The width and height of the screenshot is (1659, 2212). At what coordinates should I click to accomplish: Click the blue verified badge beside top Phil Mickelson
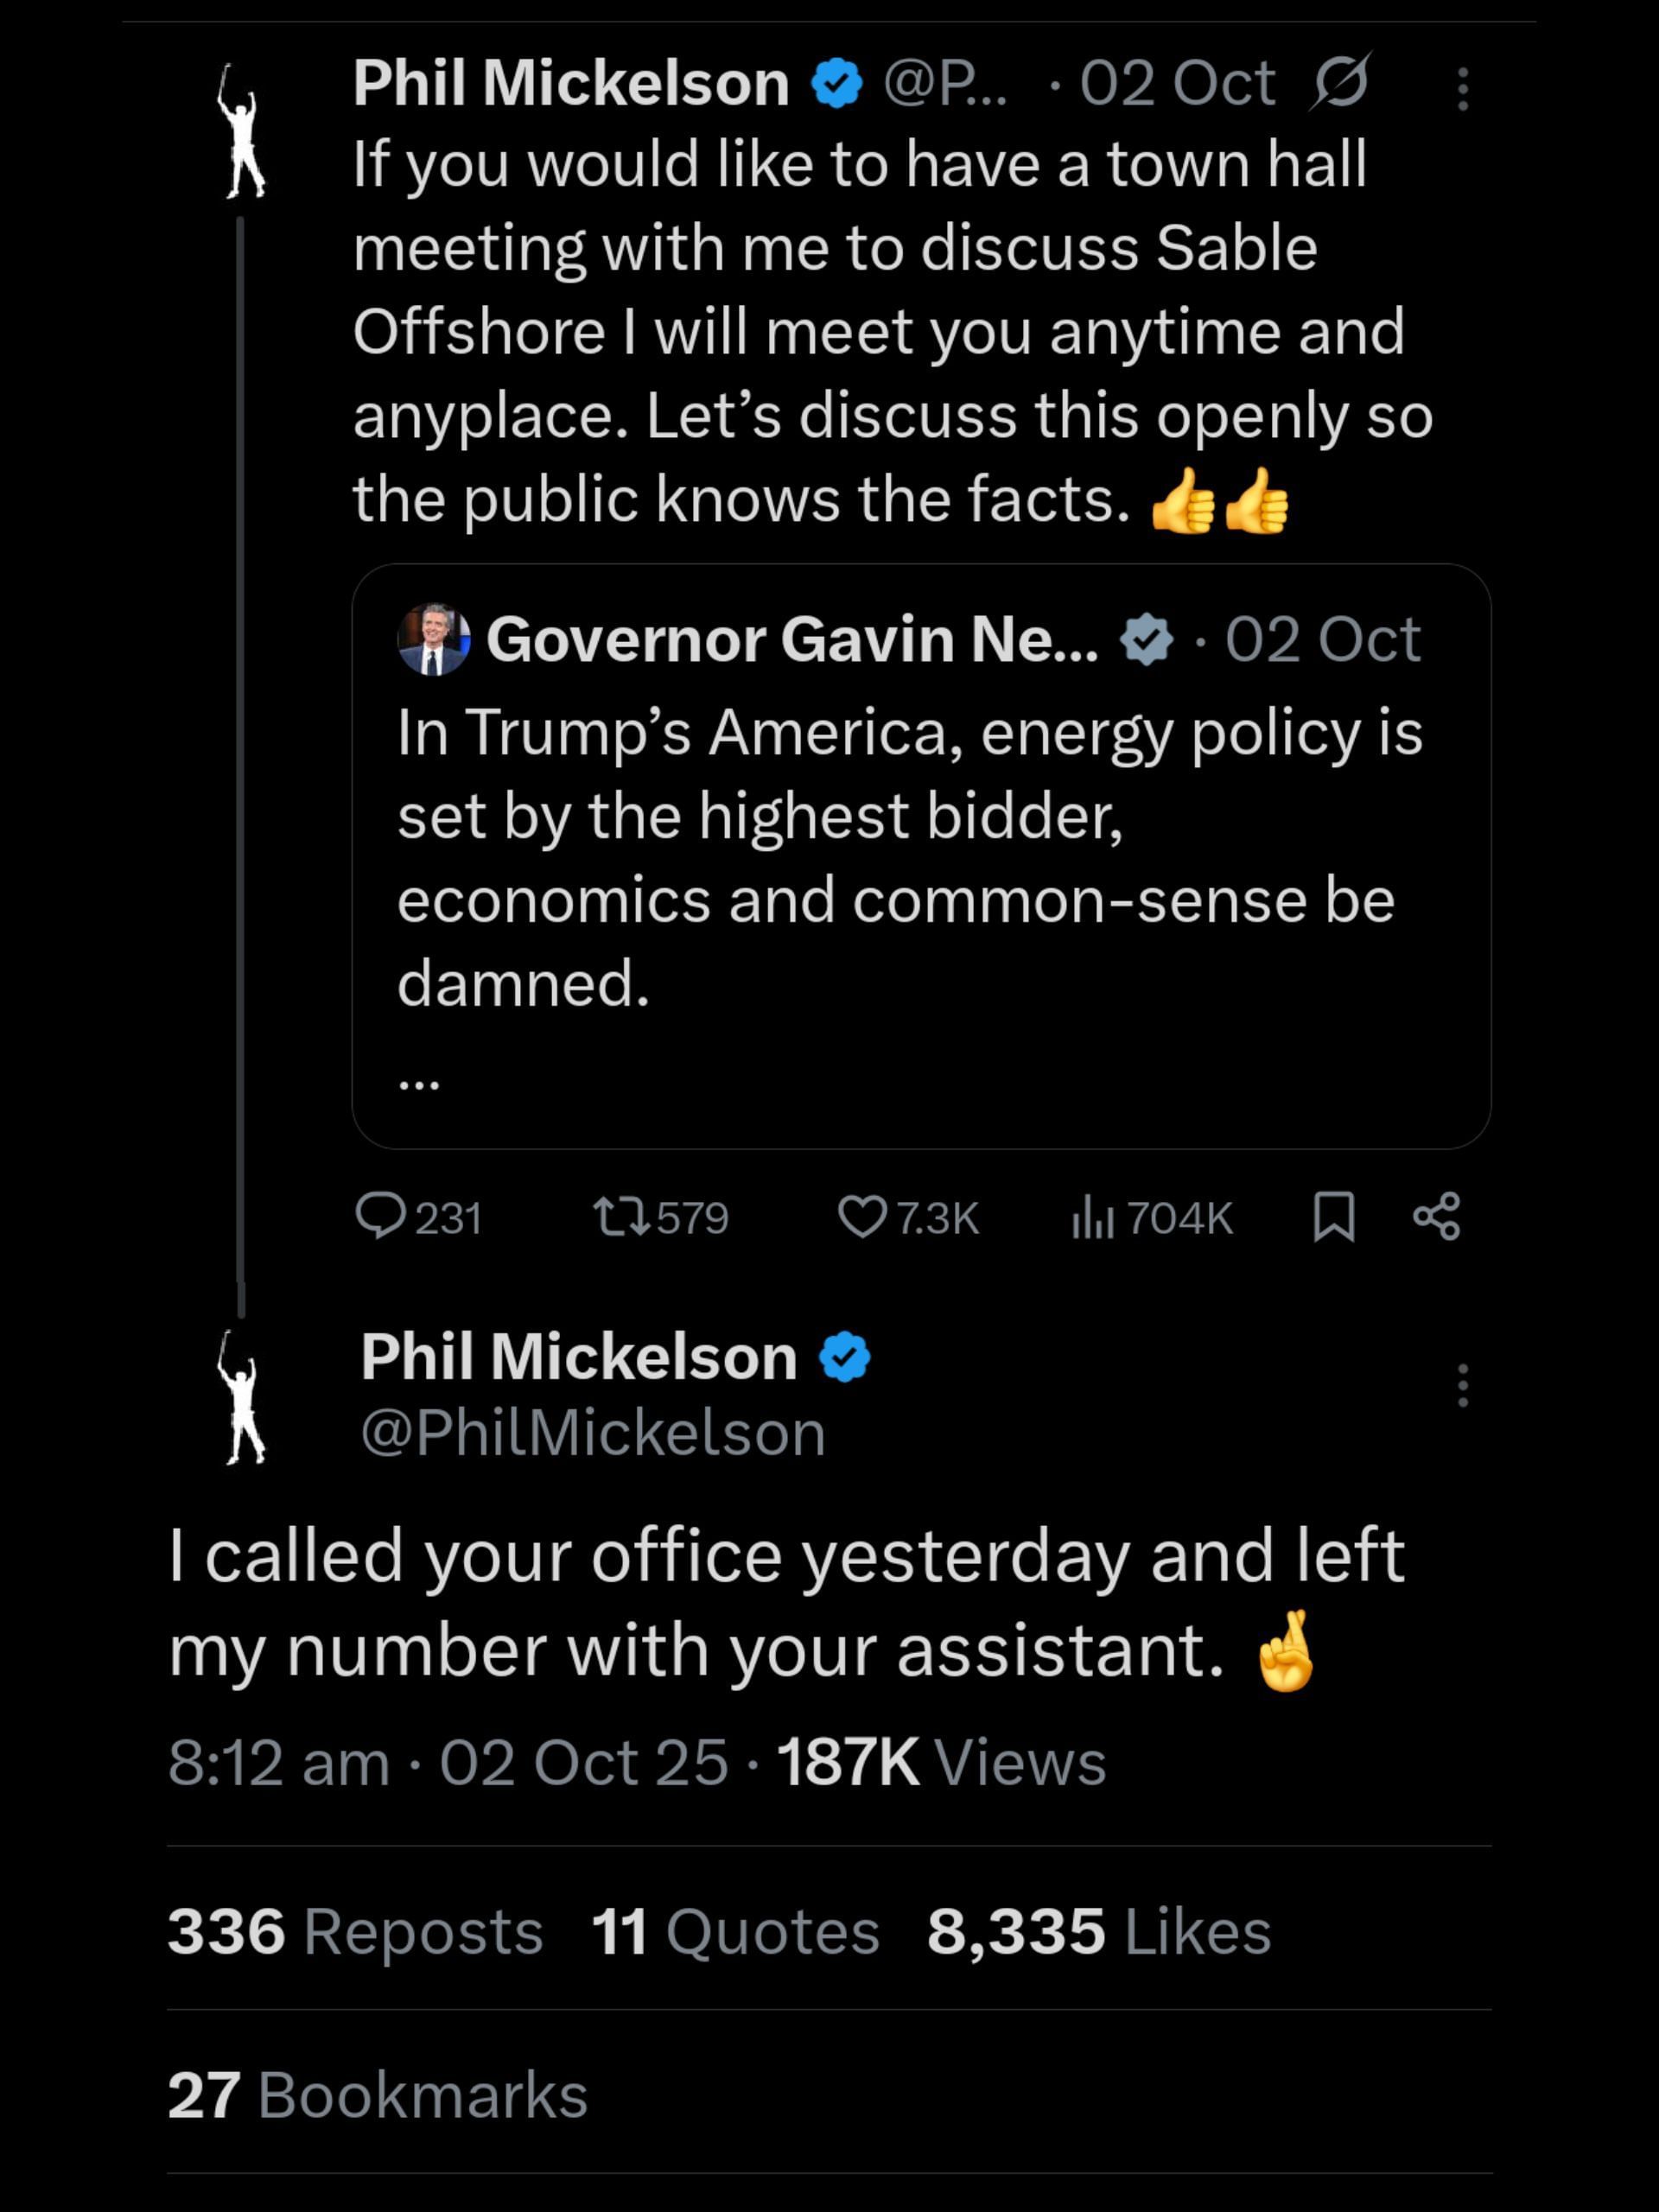coord(836,83)
